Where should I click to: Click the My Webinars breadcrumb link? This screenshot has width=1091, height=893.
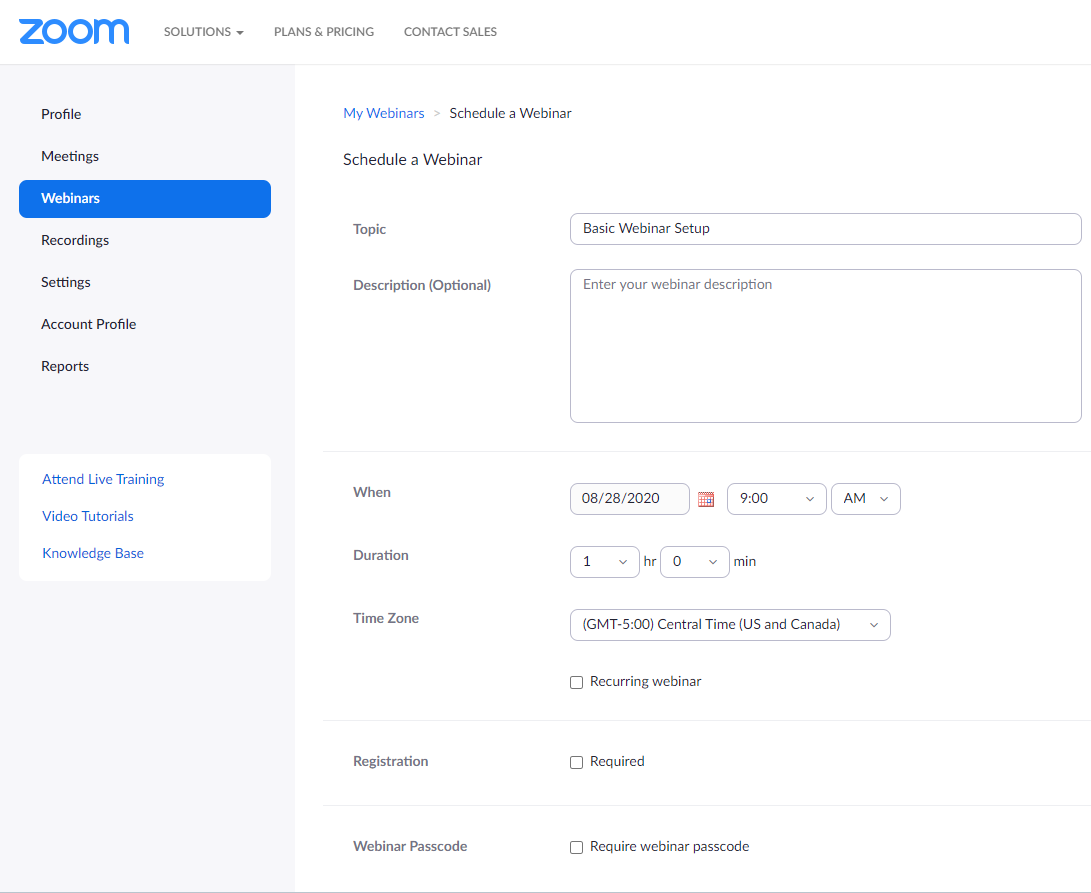(384, 113)
